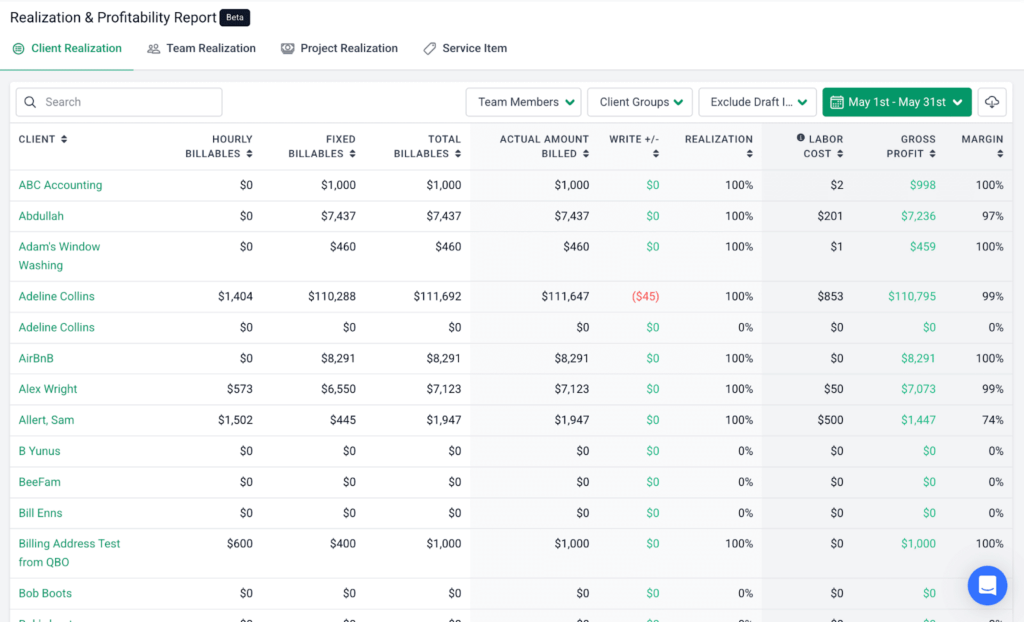Viewport: 1024px width, 622px height.
Task: Open the May 1st - May 31st date picker
Action: click(897, 102)
